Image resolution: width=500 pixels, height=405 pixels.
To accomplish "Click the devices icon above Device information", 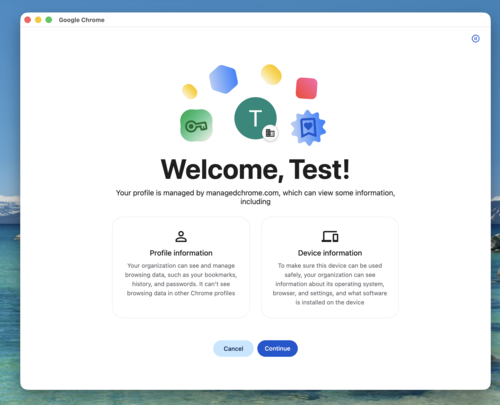I will coord(330,236).
